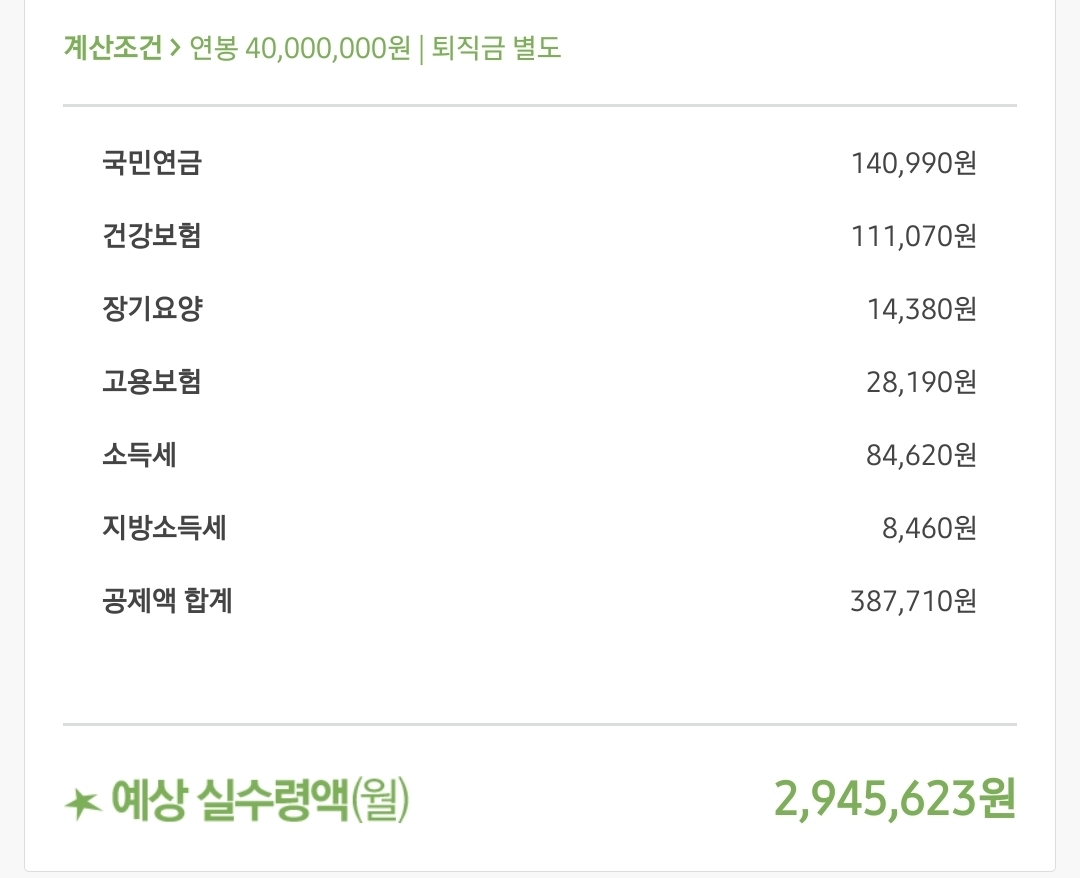Select the 장기요양 row label
1080x878 pixels.
click(x=152, y=309)
